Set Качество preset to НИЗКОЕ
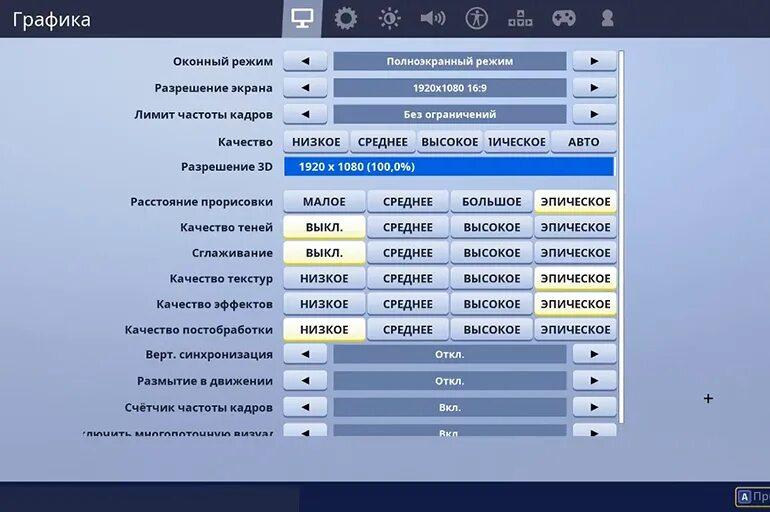 316,142
